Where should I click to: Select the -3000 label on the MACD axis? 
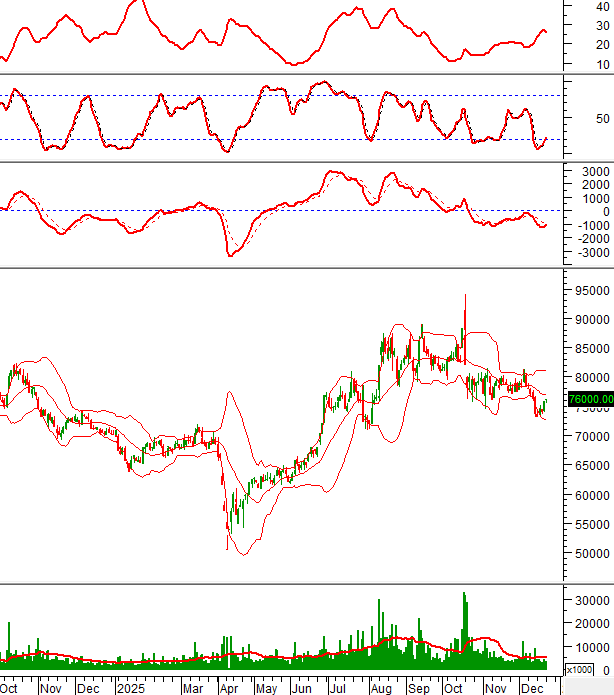590,253
